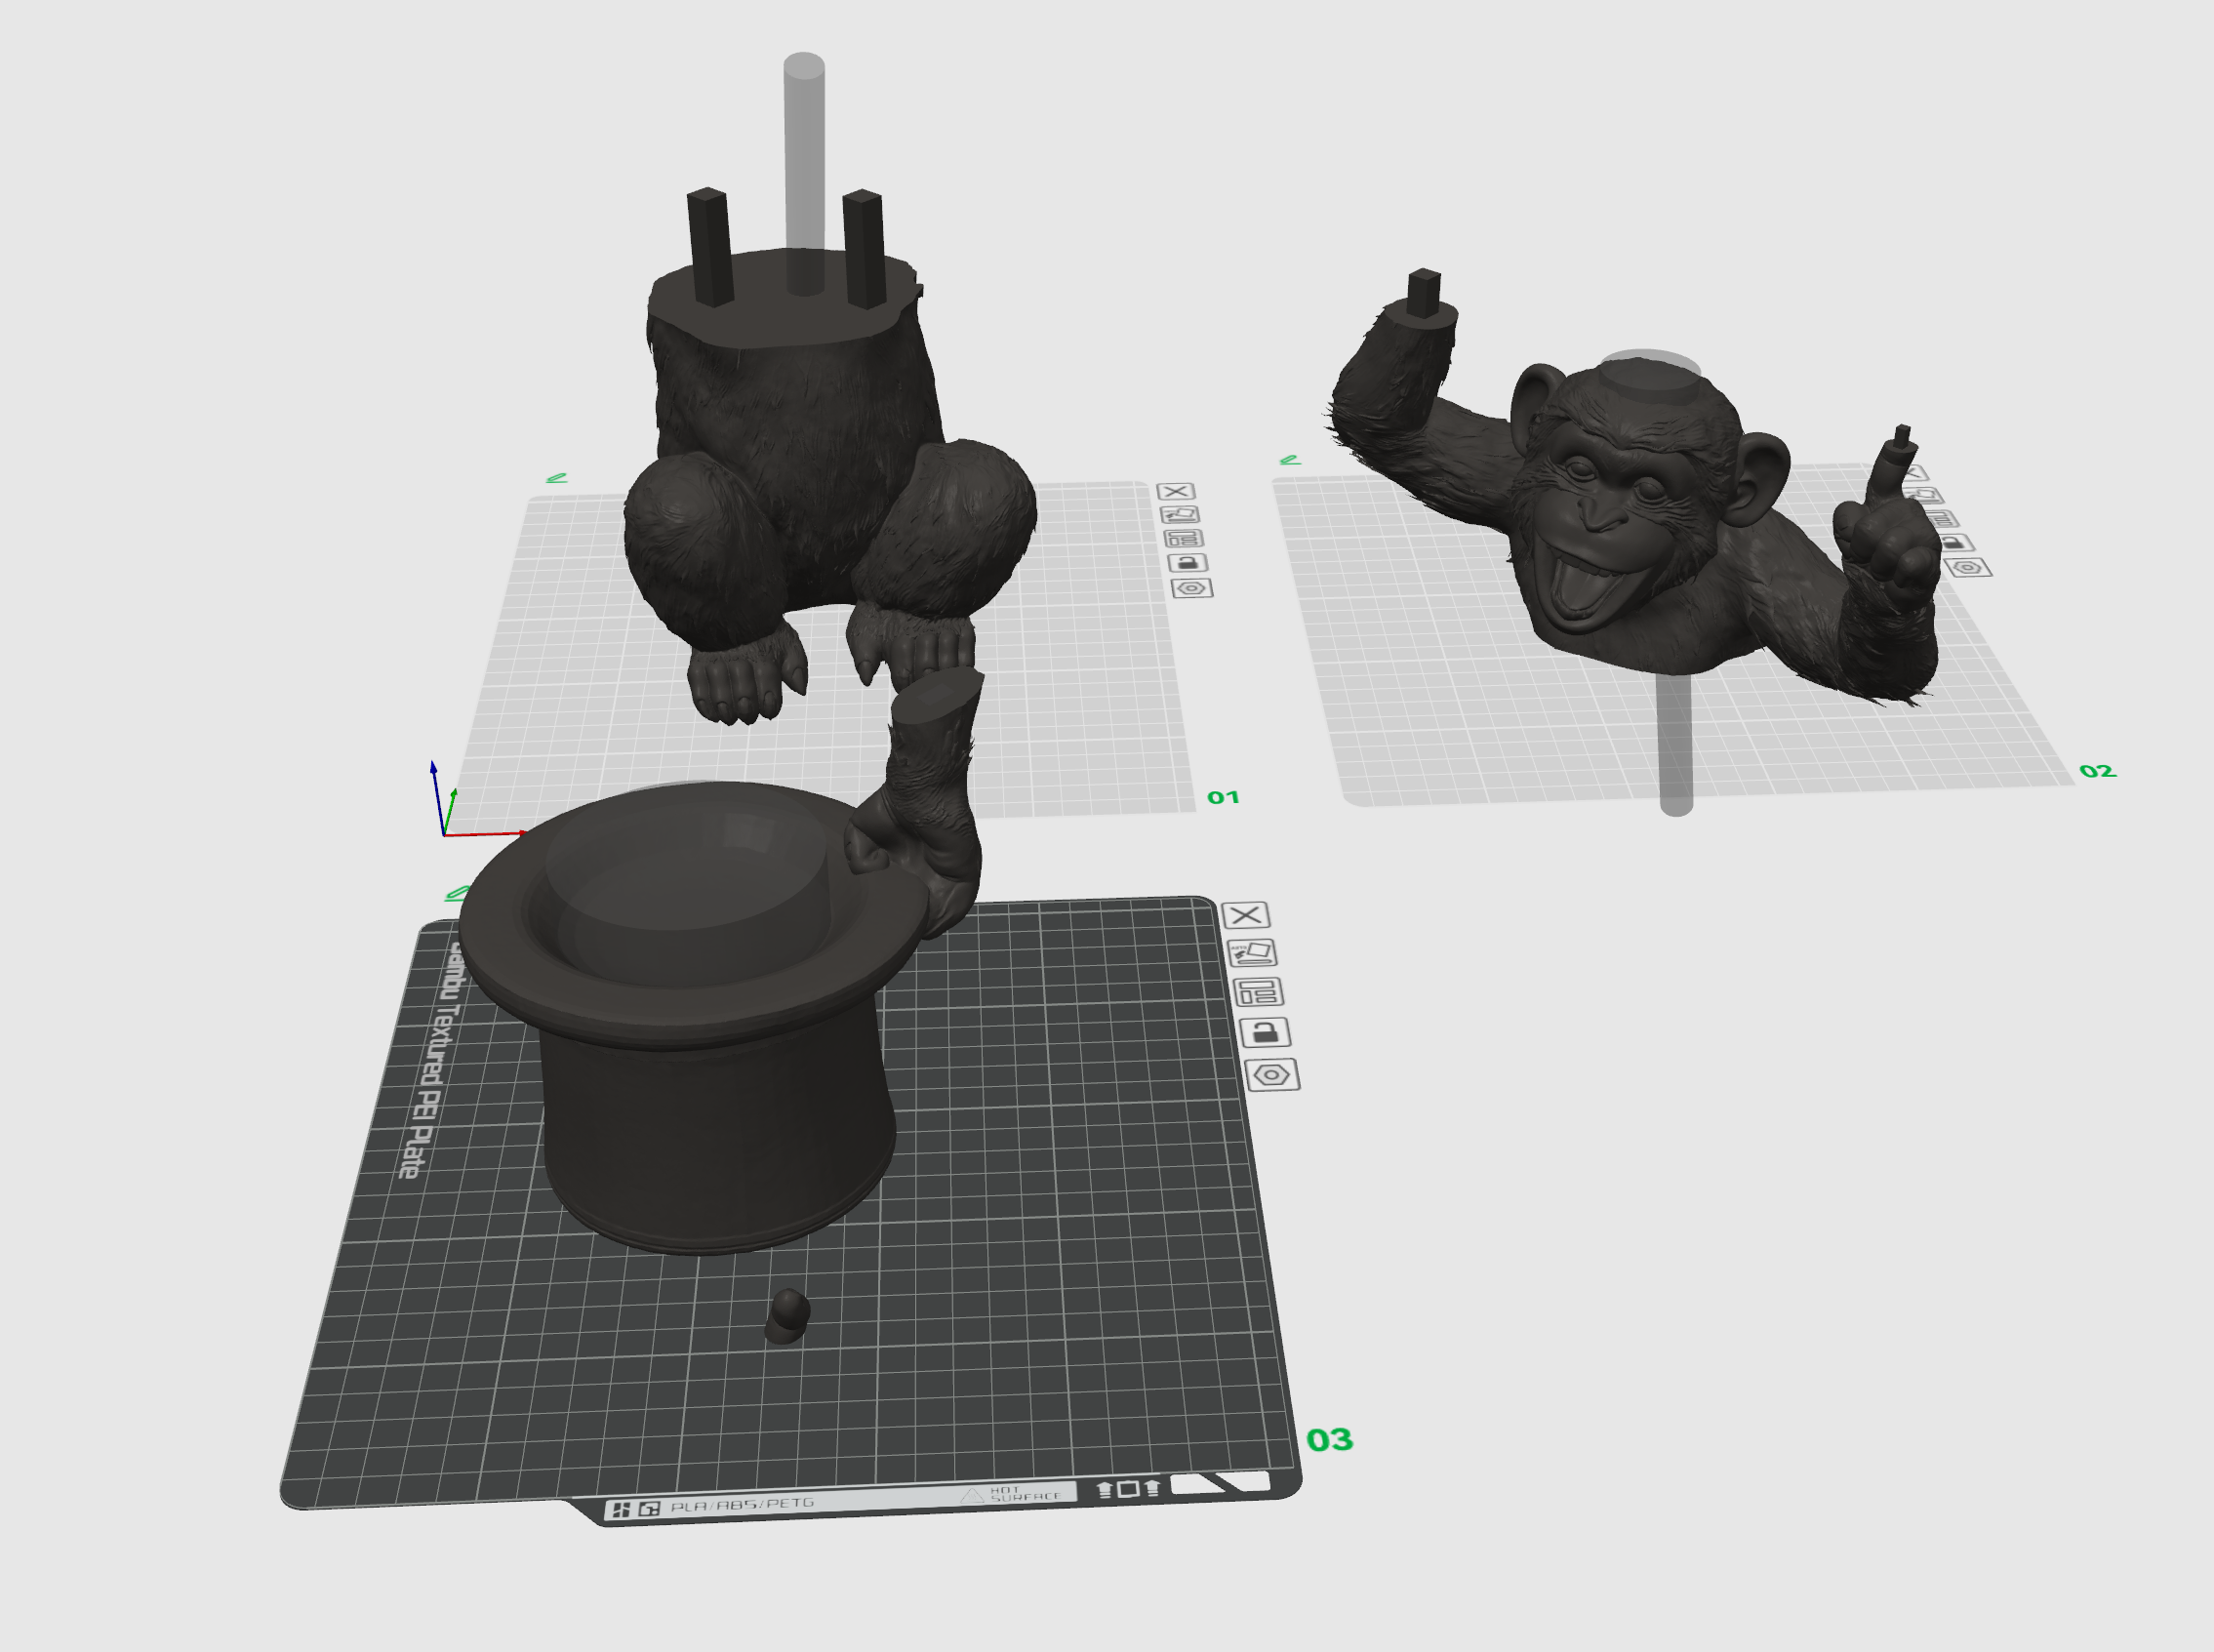
Task: Click plate label 02
Action: click(x=2097, y=771)
